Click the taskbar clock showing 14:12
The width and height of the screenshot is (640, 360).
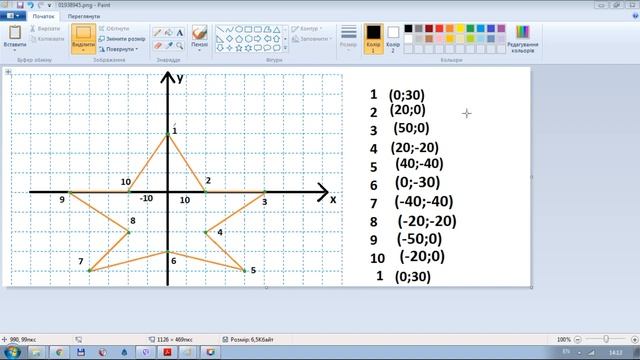coord(616,352)
